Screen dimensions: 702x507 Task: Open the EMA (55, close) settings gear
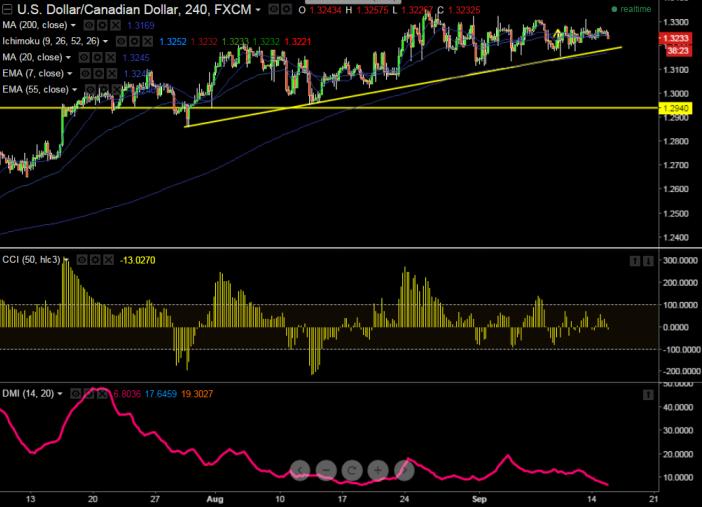point(103,90)
